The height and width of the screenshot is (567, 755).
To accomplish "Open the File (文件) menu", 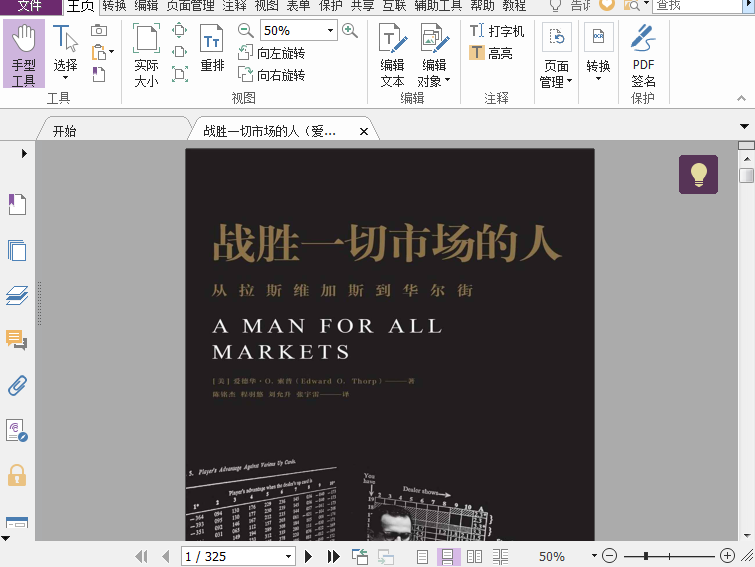I will coord(30,6).
